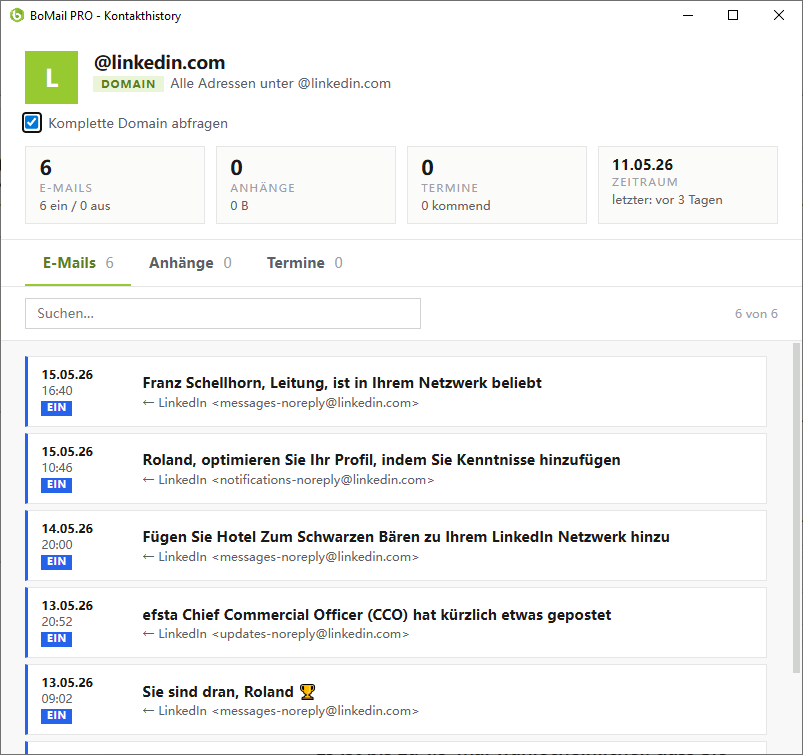Open email efsta Chief Commercial Officer gepostet
The image size is (803, 755).
[x=396, y=622]
